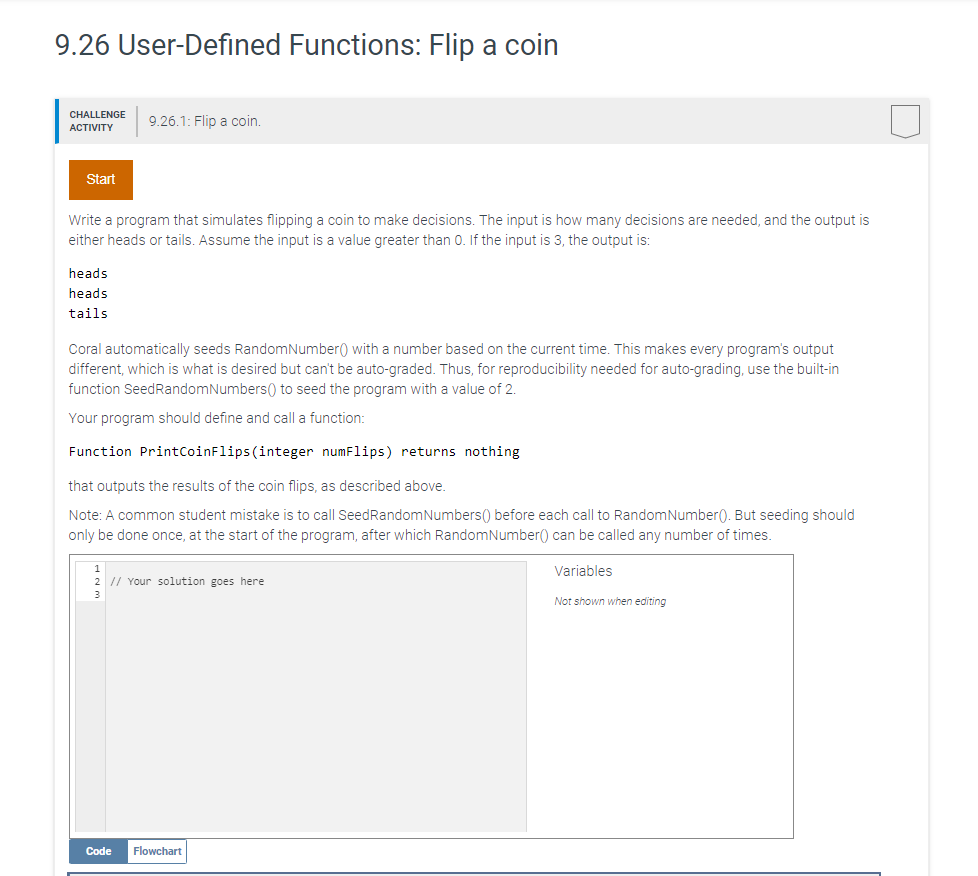Click the PrintCoinFlips function signature text

click(x=293, y=451)
